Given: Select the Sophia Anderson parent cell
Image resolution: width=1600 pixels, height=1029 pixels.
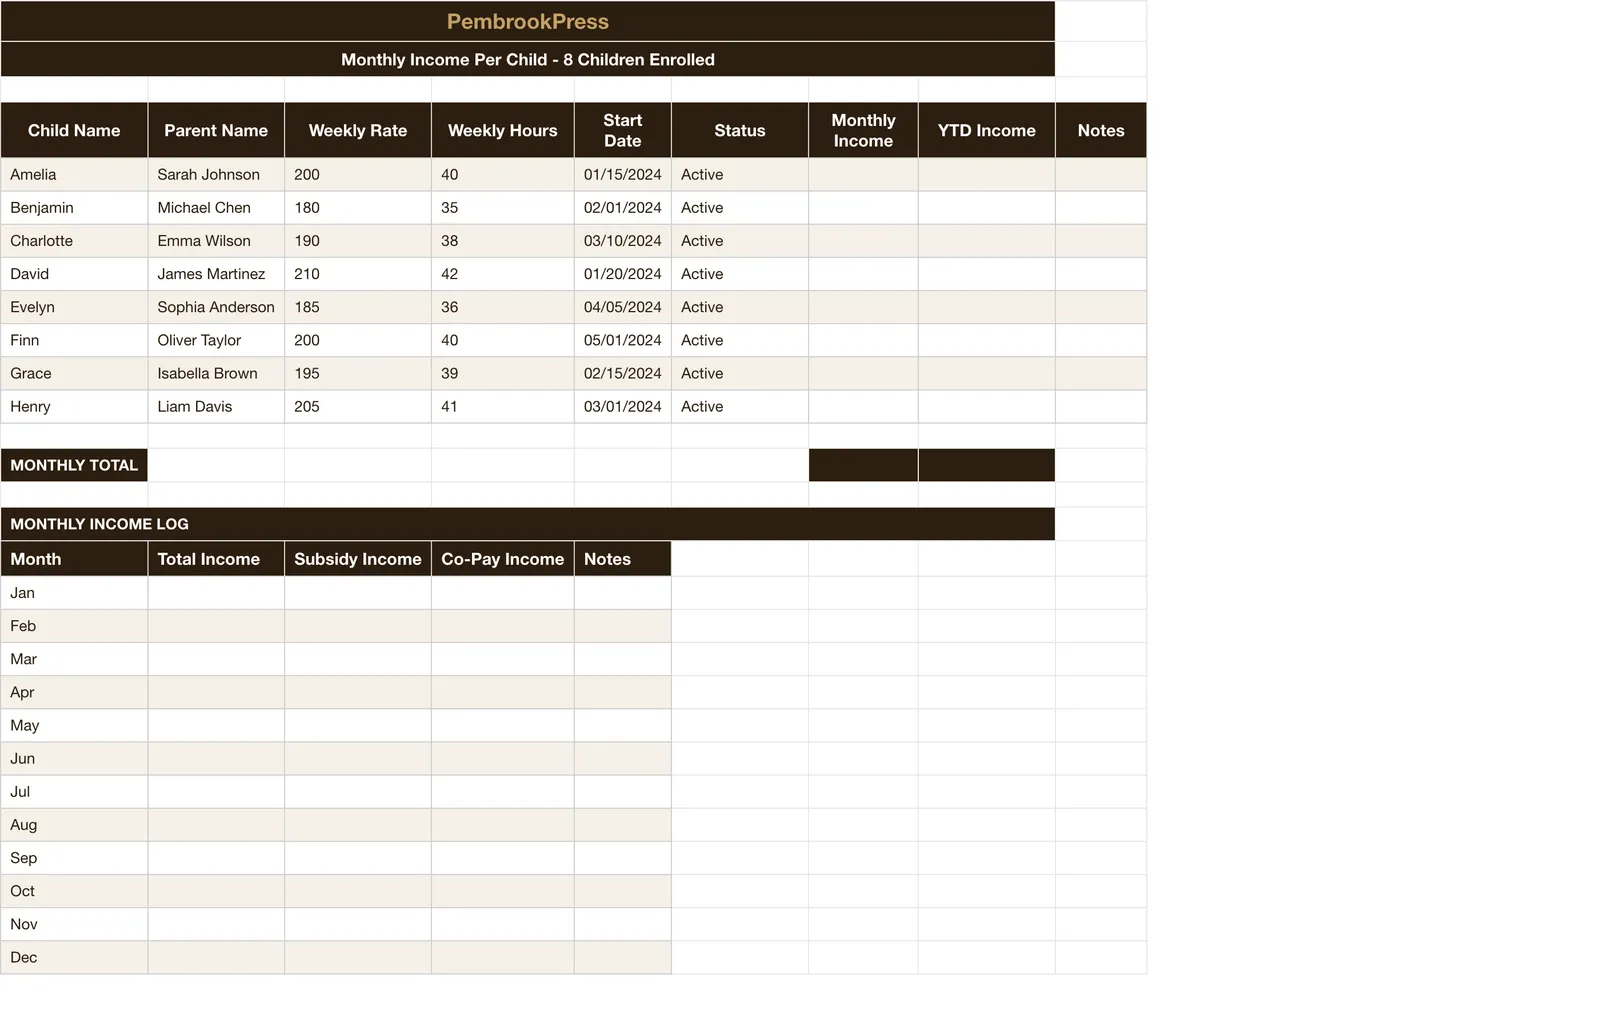Looking at the screenshot, I should 216,307.
